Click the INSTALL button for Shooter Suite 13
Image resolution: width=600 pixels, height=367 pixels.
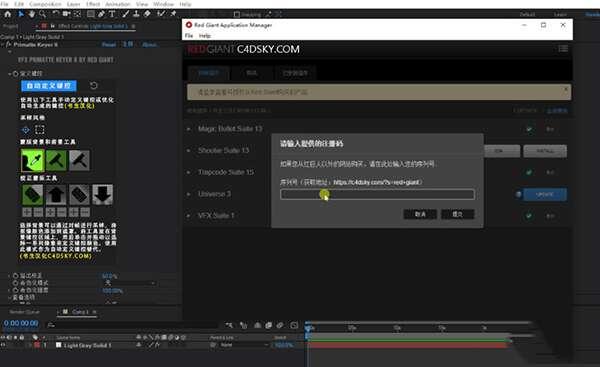pos(545,151)
